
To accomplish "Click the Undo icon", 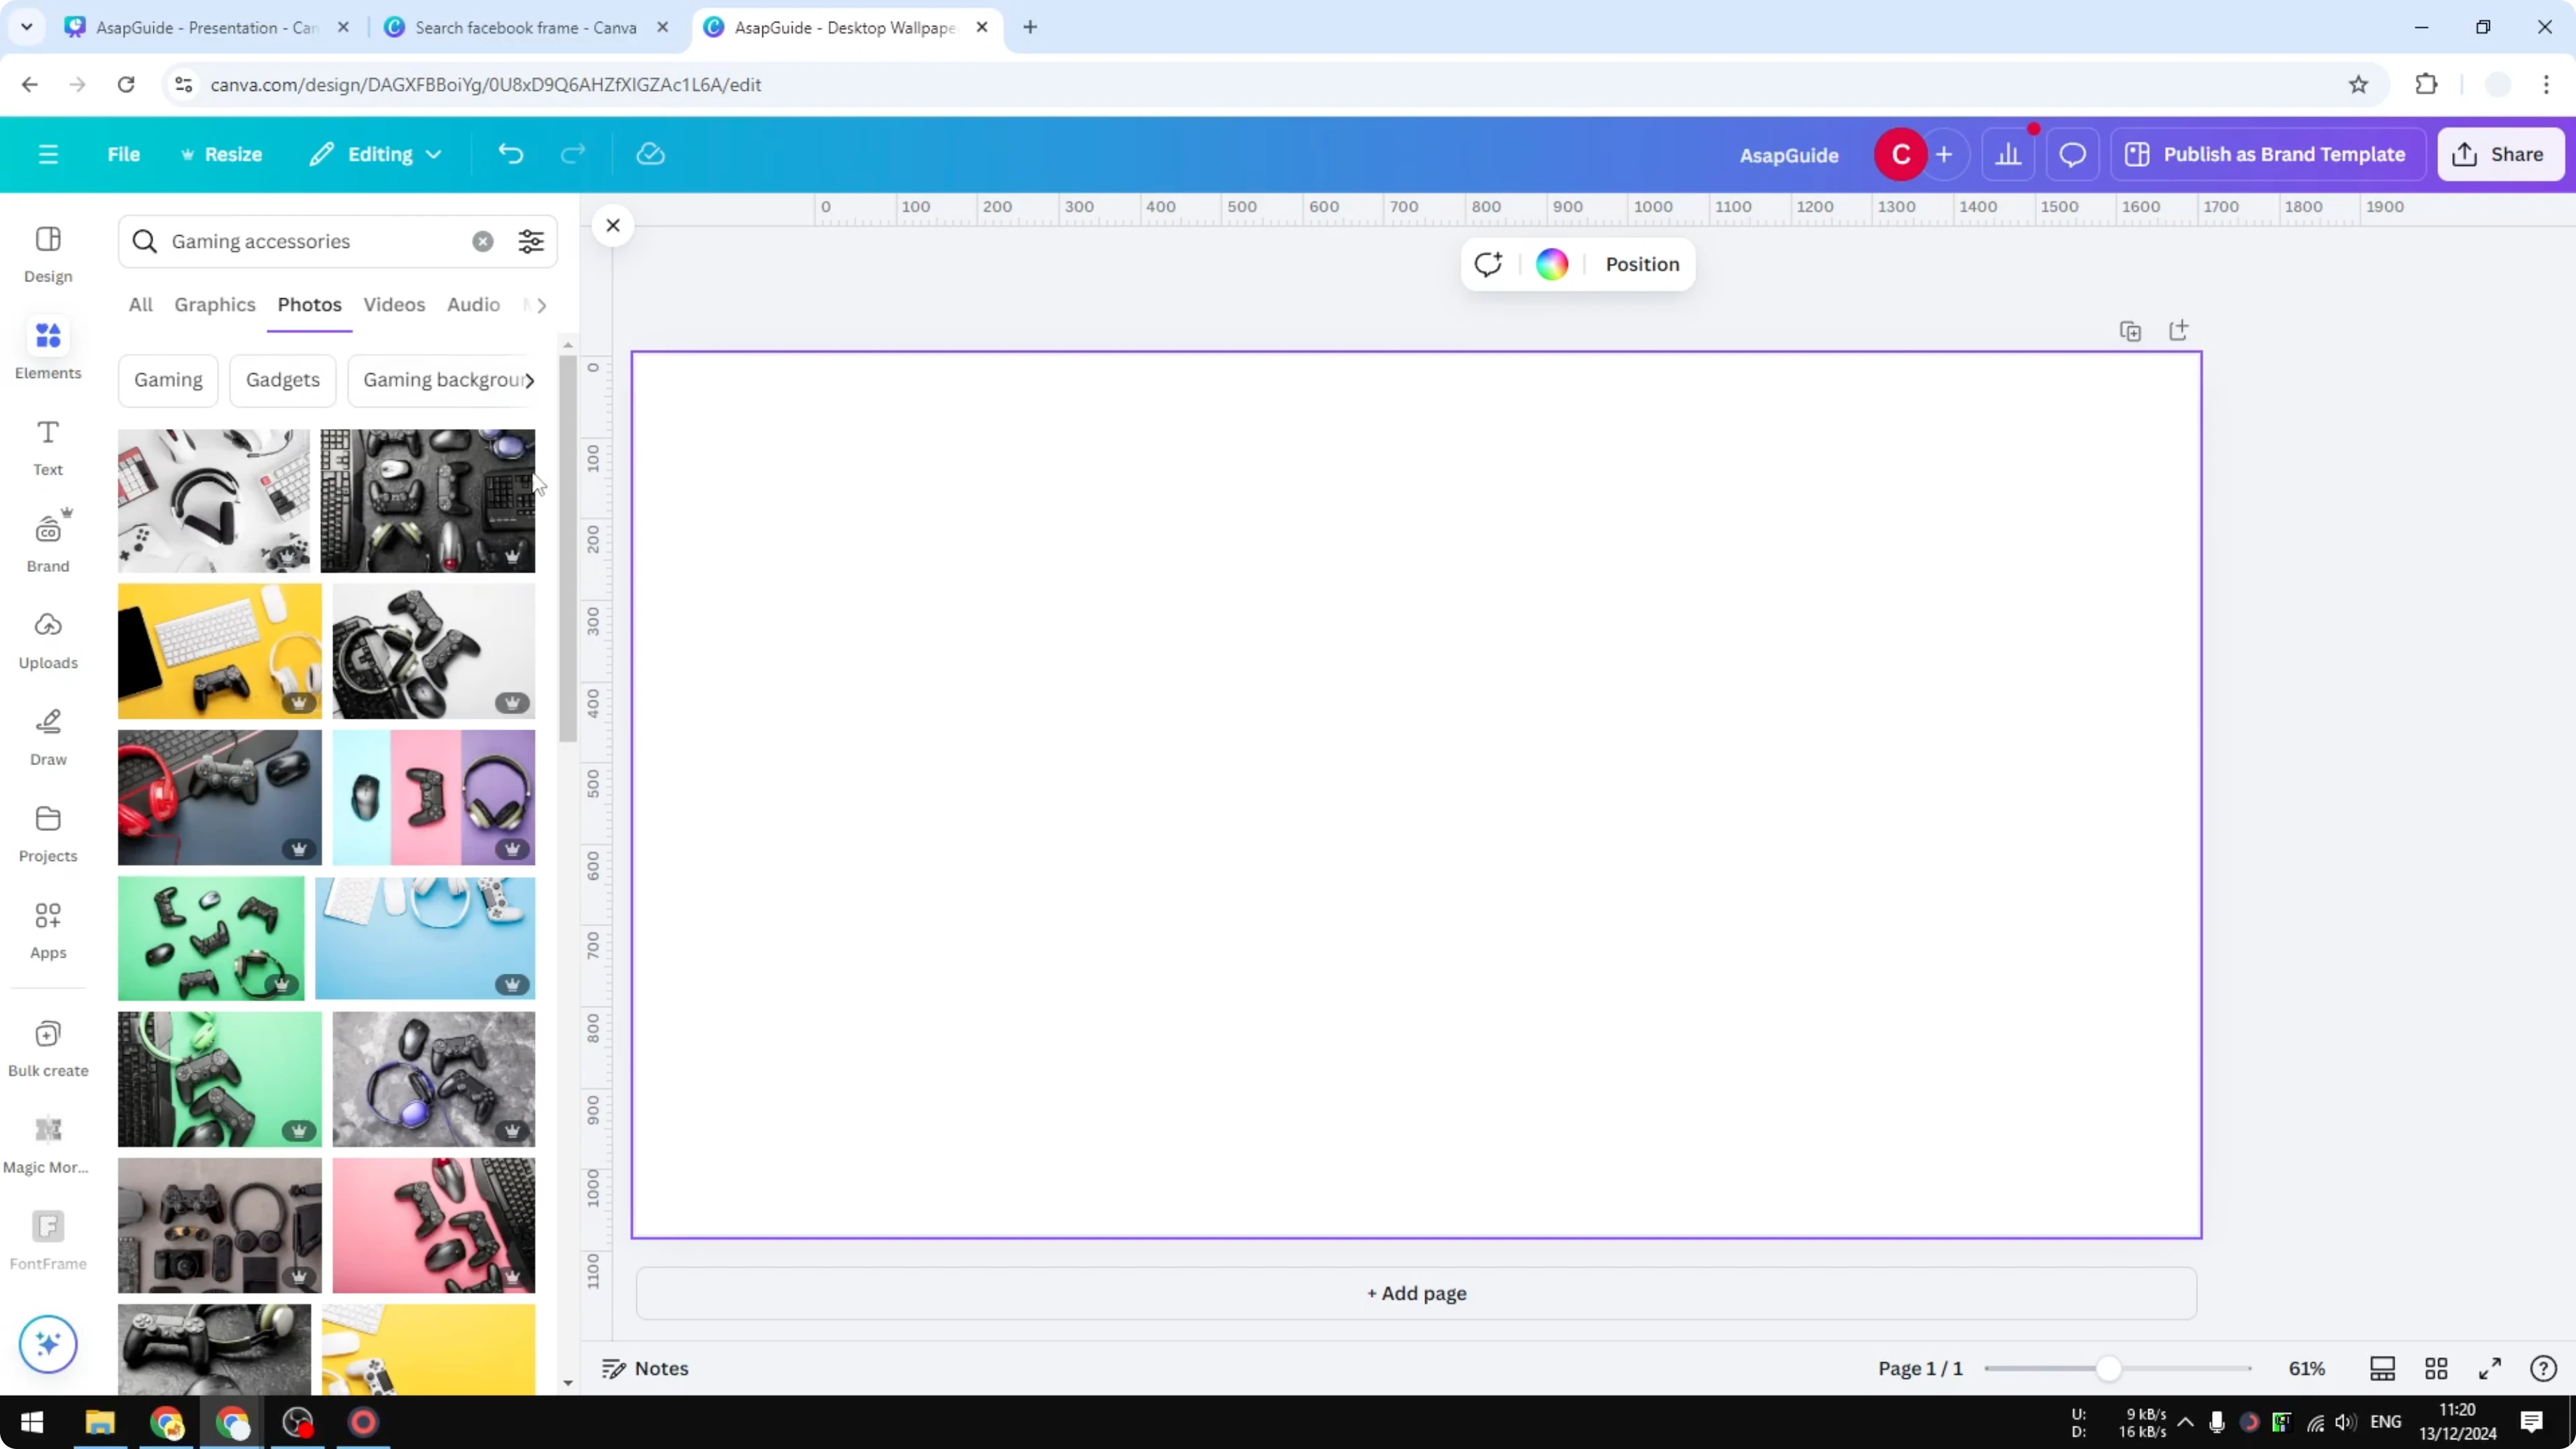I will (x=510, y=153).
